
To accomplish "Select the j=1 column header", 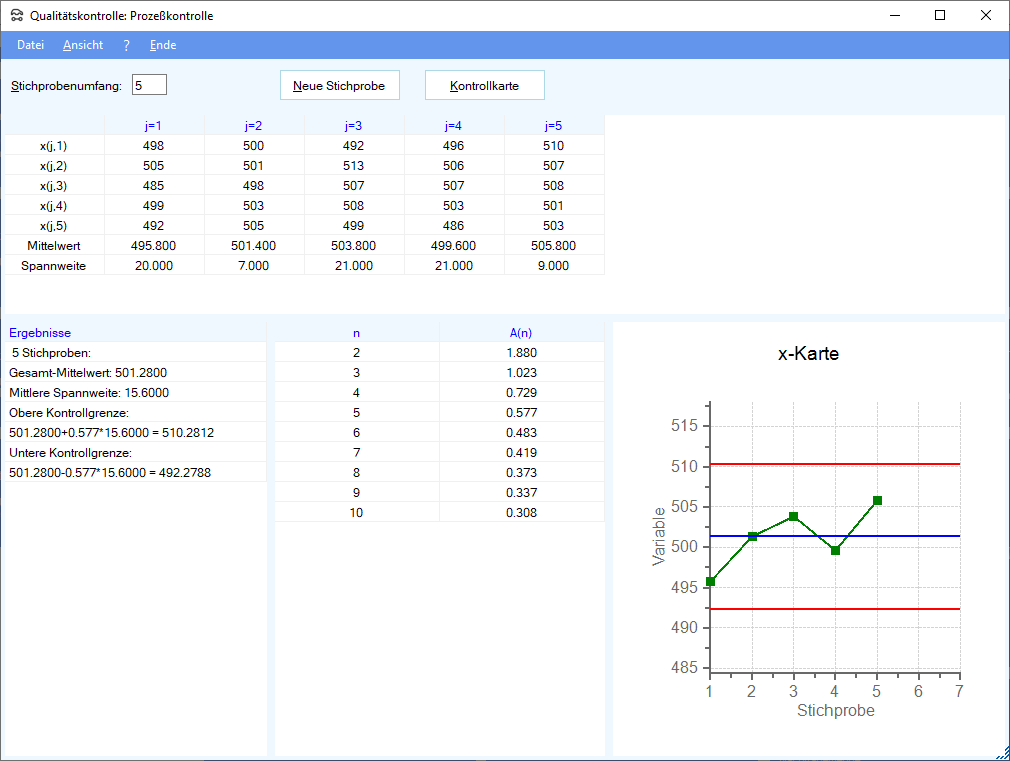I will (x=154, y=125).
